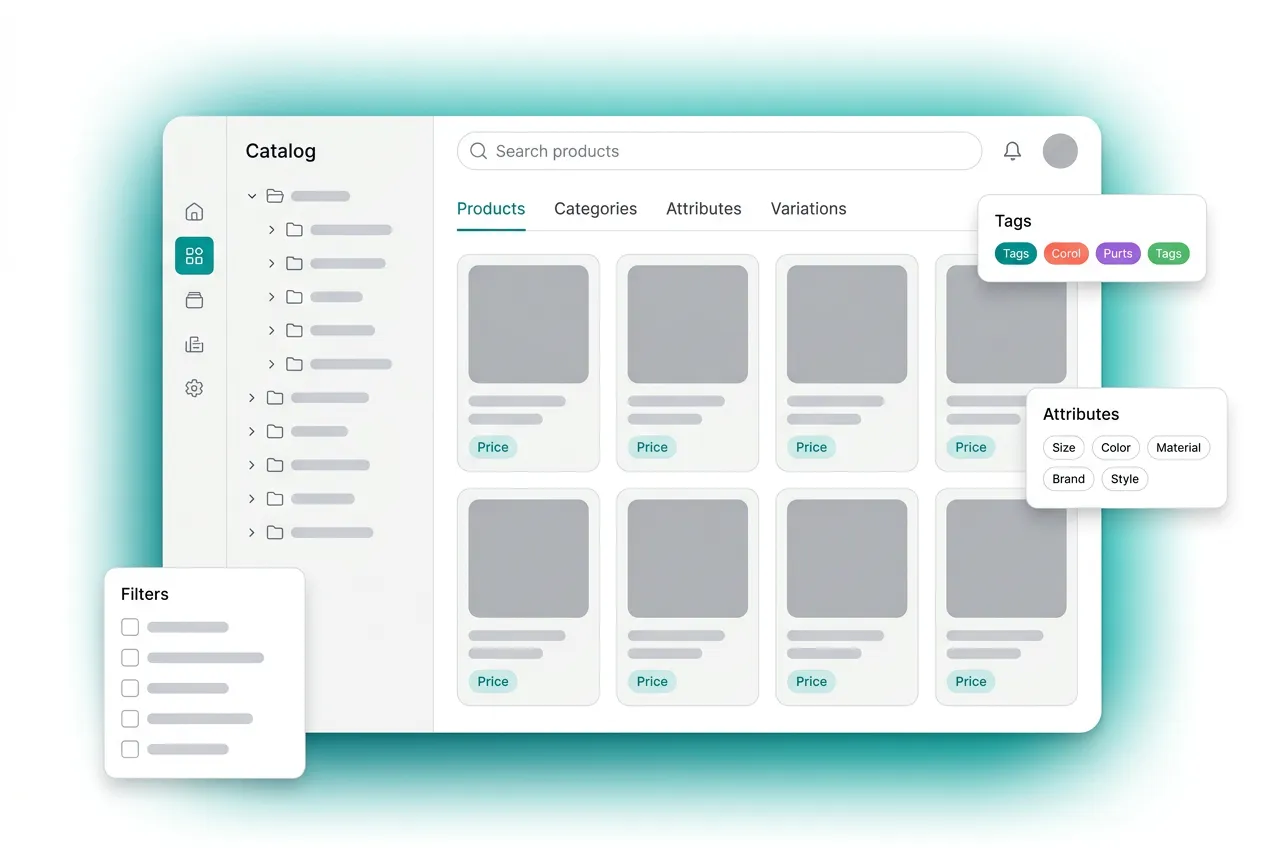Click Price badge on first bottom-row card
The width and height of the screenshot is (1264, 848).
[x=493, y=681]
